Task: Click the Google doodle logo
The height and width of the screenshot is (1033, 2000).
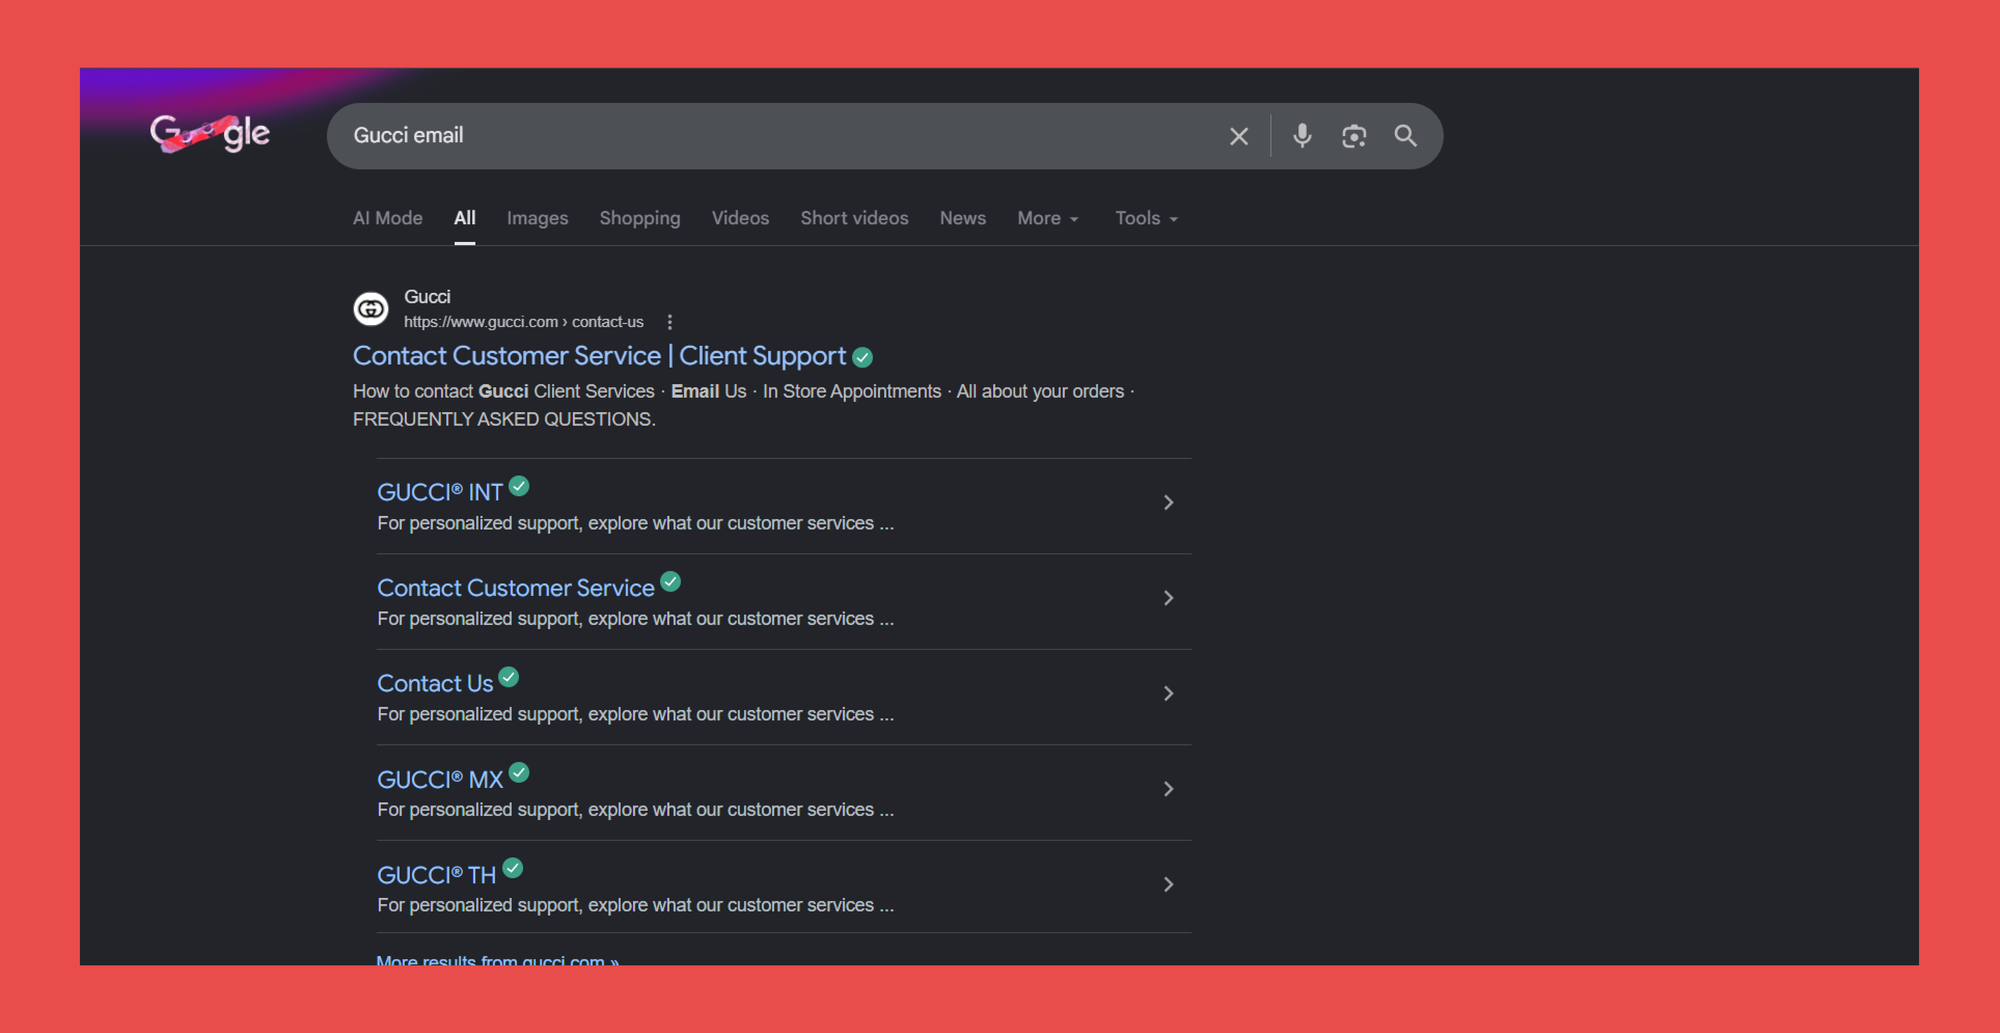Action: pyautogui.click(x=210, y=133)
